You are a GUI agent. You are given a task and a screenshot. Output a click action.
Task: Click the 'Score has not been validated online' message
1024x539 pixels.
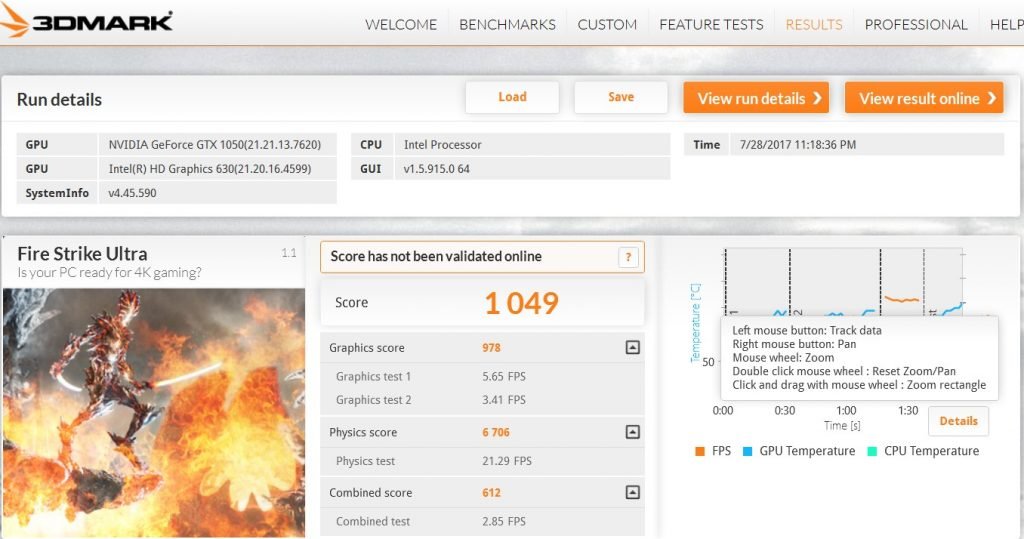436,256
